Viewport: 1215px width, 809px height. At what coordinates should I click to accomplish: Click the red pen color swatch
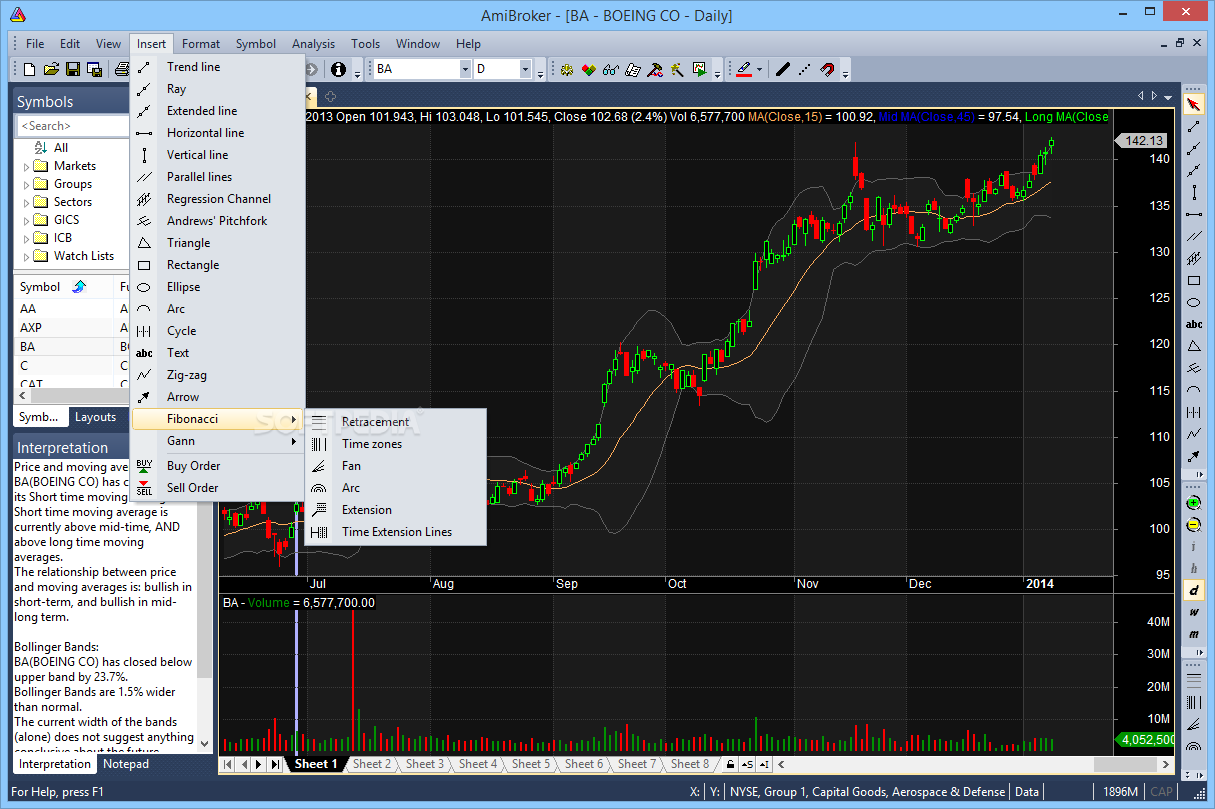pos(743,69)
